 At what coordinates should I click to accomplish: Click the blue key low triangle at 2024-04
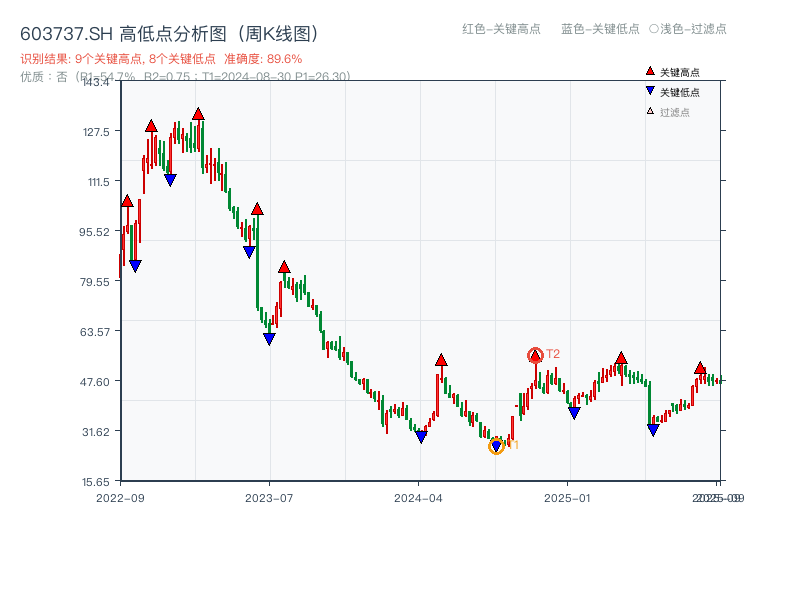[x=421, y=437]
